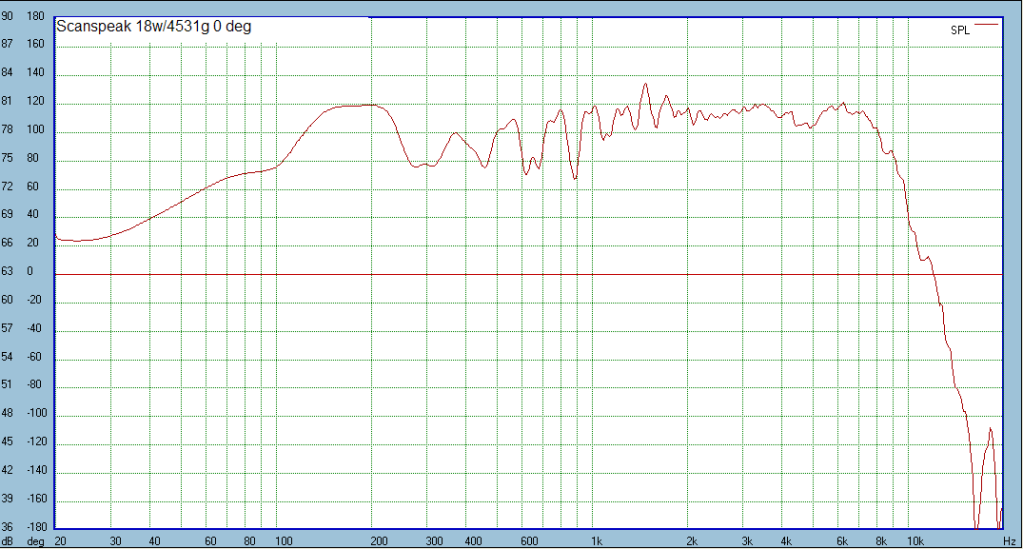Select the 42 dB axis label
This screenshot has width=1023, height=549.
coord(7,470)
